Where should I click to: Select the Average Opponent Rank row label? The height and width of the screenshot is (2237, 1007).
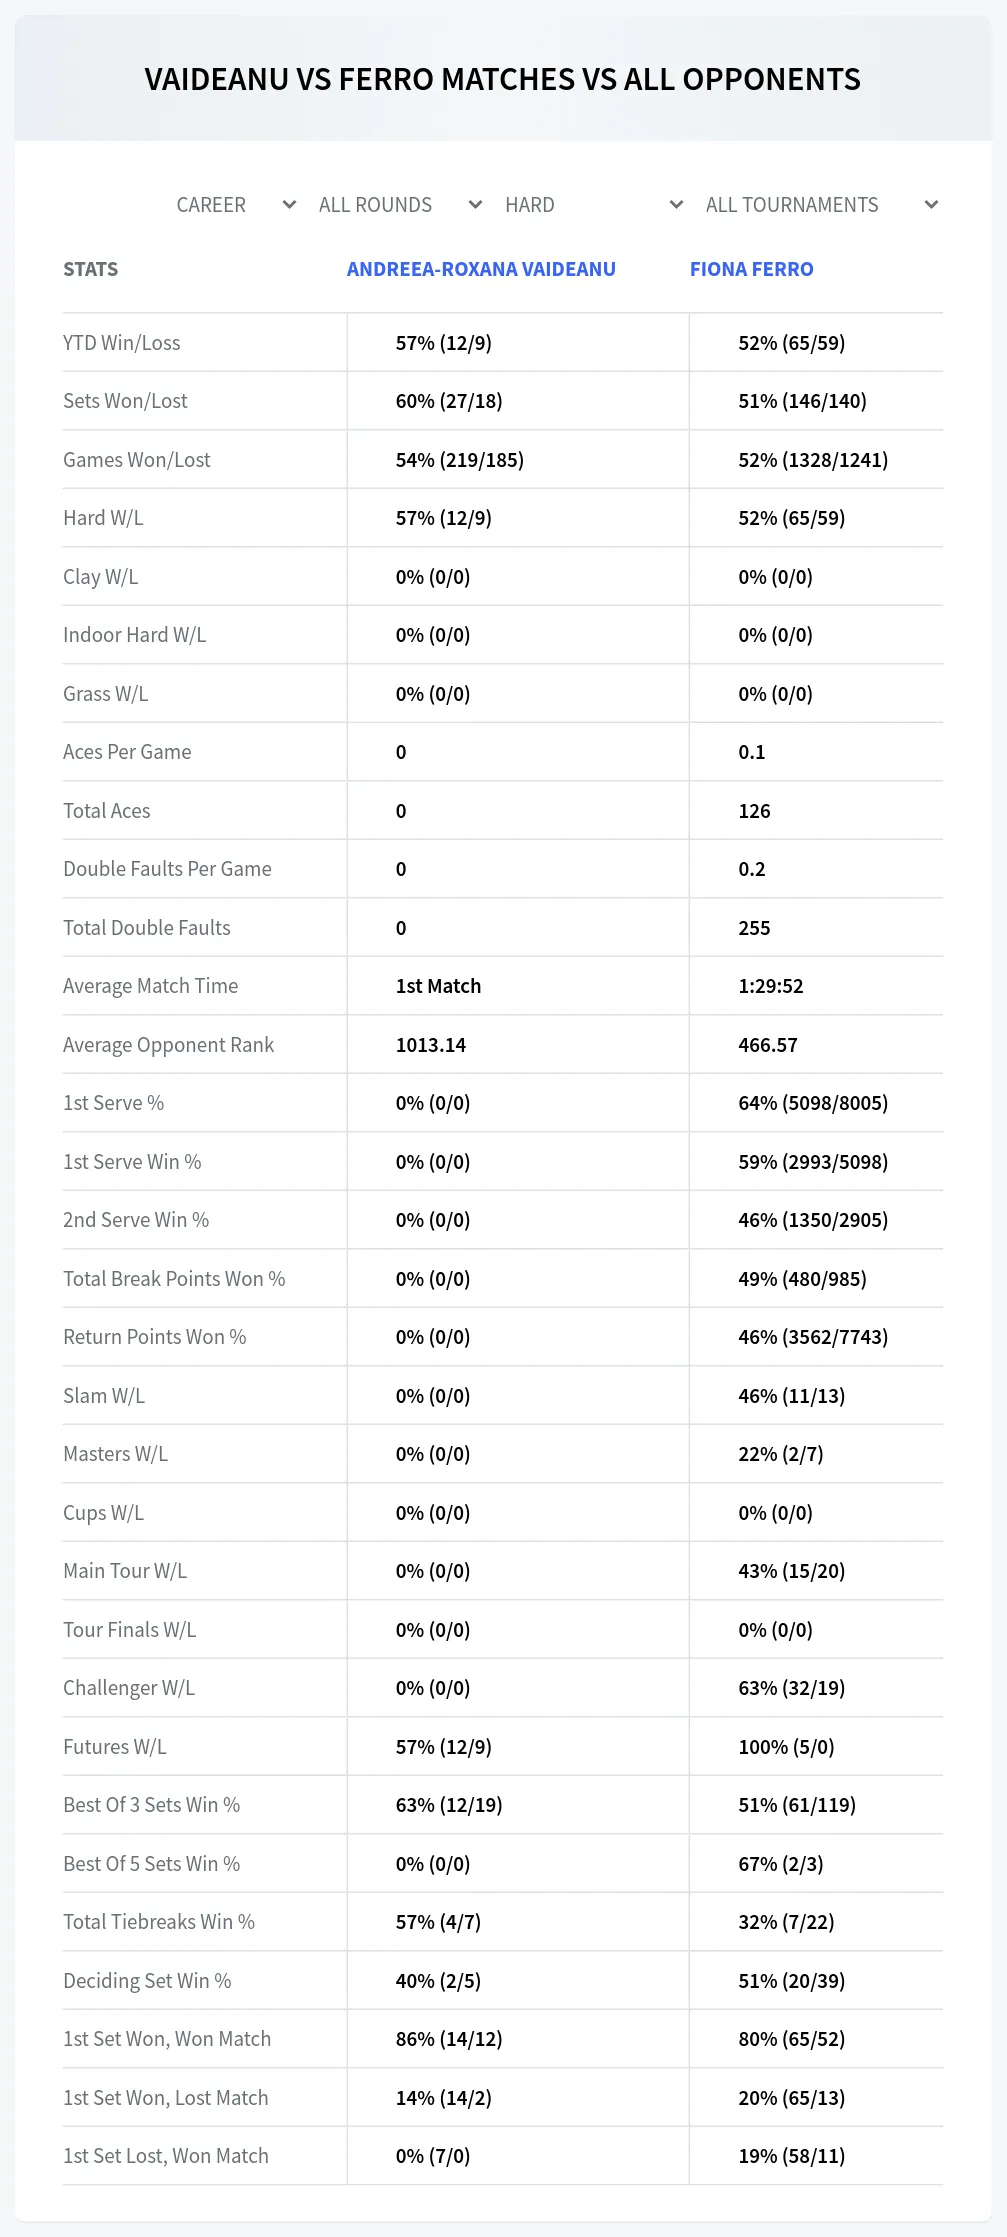coord(168,1045)
